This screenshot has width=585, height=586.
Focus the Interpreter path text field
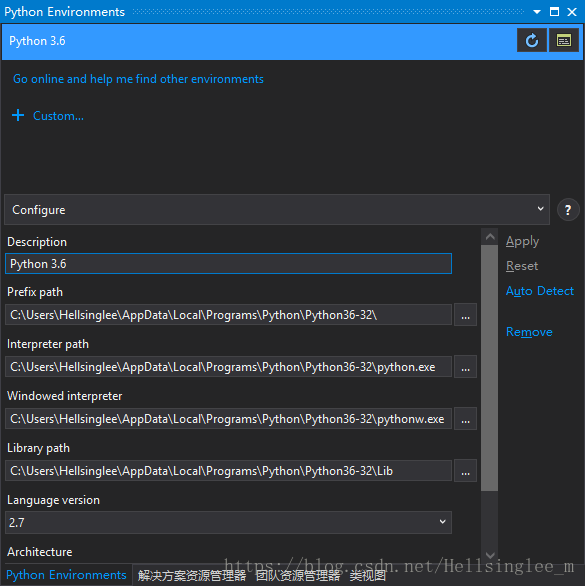coord(228,367)
